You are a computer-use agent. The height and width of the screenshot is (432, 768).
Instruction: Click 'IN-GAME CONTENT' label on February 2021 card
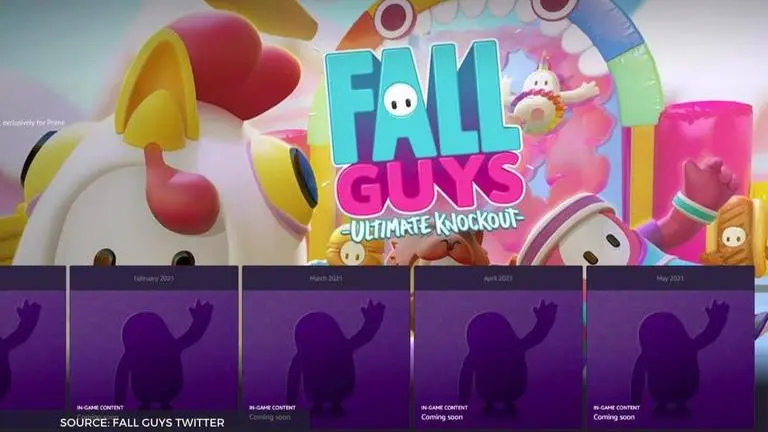tap(100, 408)
